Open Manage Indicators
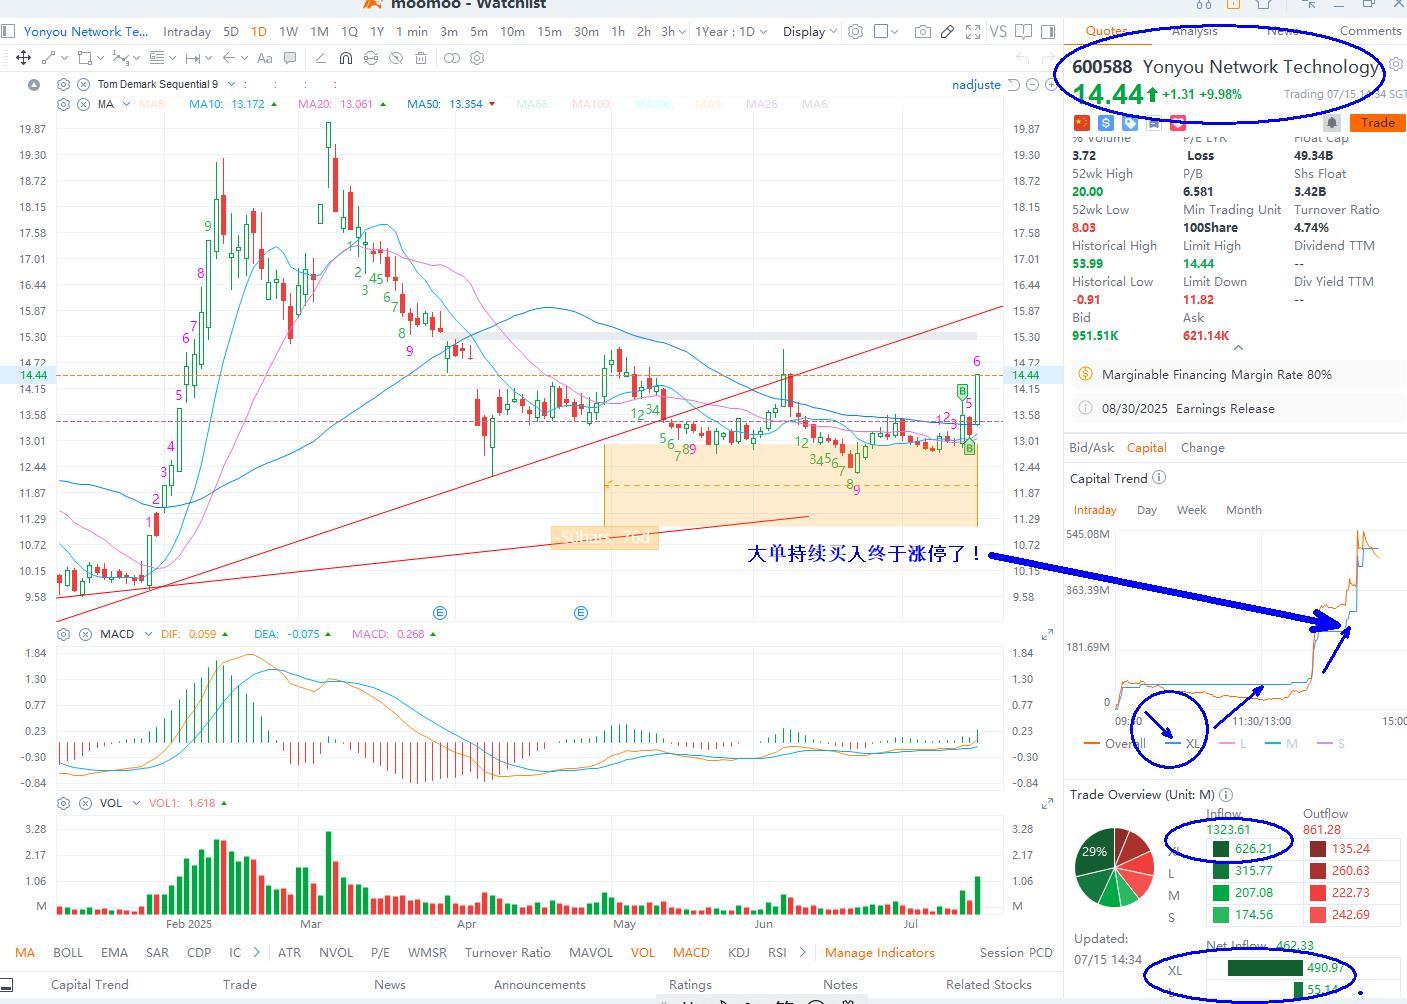Viewport: 1407px width, 1004px height. point(879,952)
